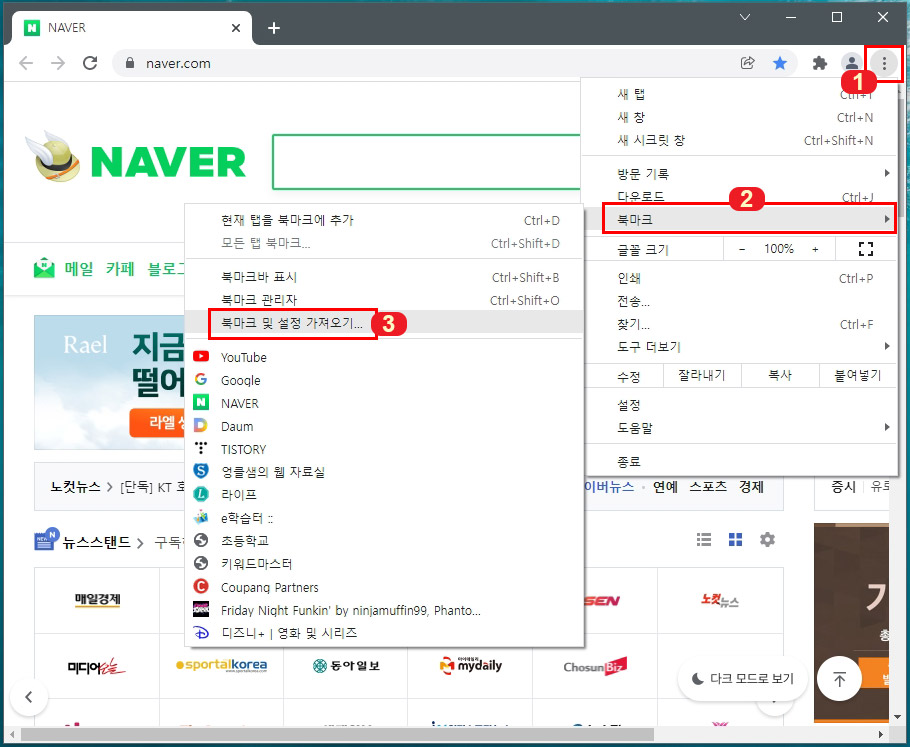This screenshot has width=910, height=747.
Task: Click the blue bookmark star icon
Action: pos(780,63)
